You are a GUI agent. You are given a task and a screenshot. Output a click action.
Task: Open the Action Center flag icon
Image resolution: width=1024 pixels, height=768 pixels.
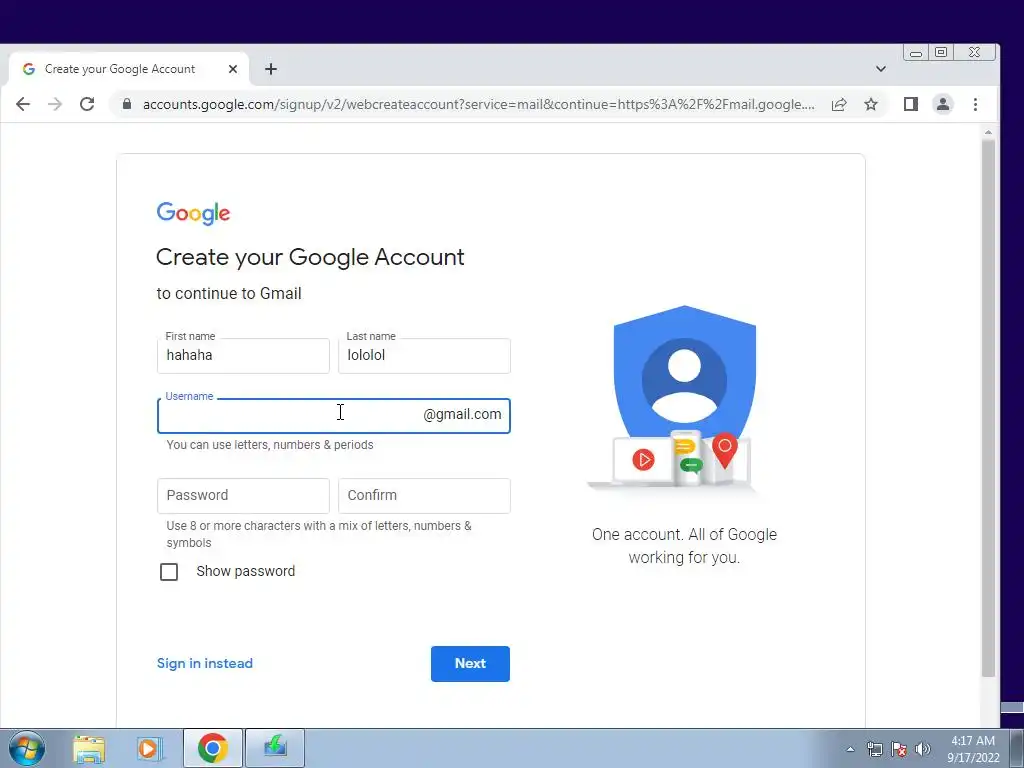point(899,749)
